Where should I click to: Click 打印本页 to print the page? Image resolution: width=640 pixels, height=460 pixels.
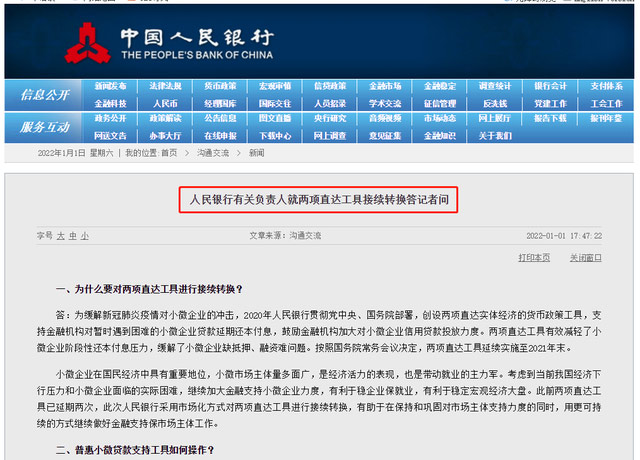pos(536,257)
